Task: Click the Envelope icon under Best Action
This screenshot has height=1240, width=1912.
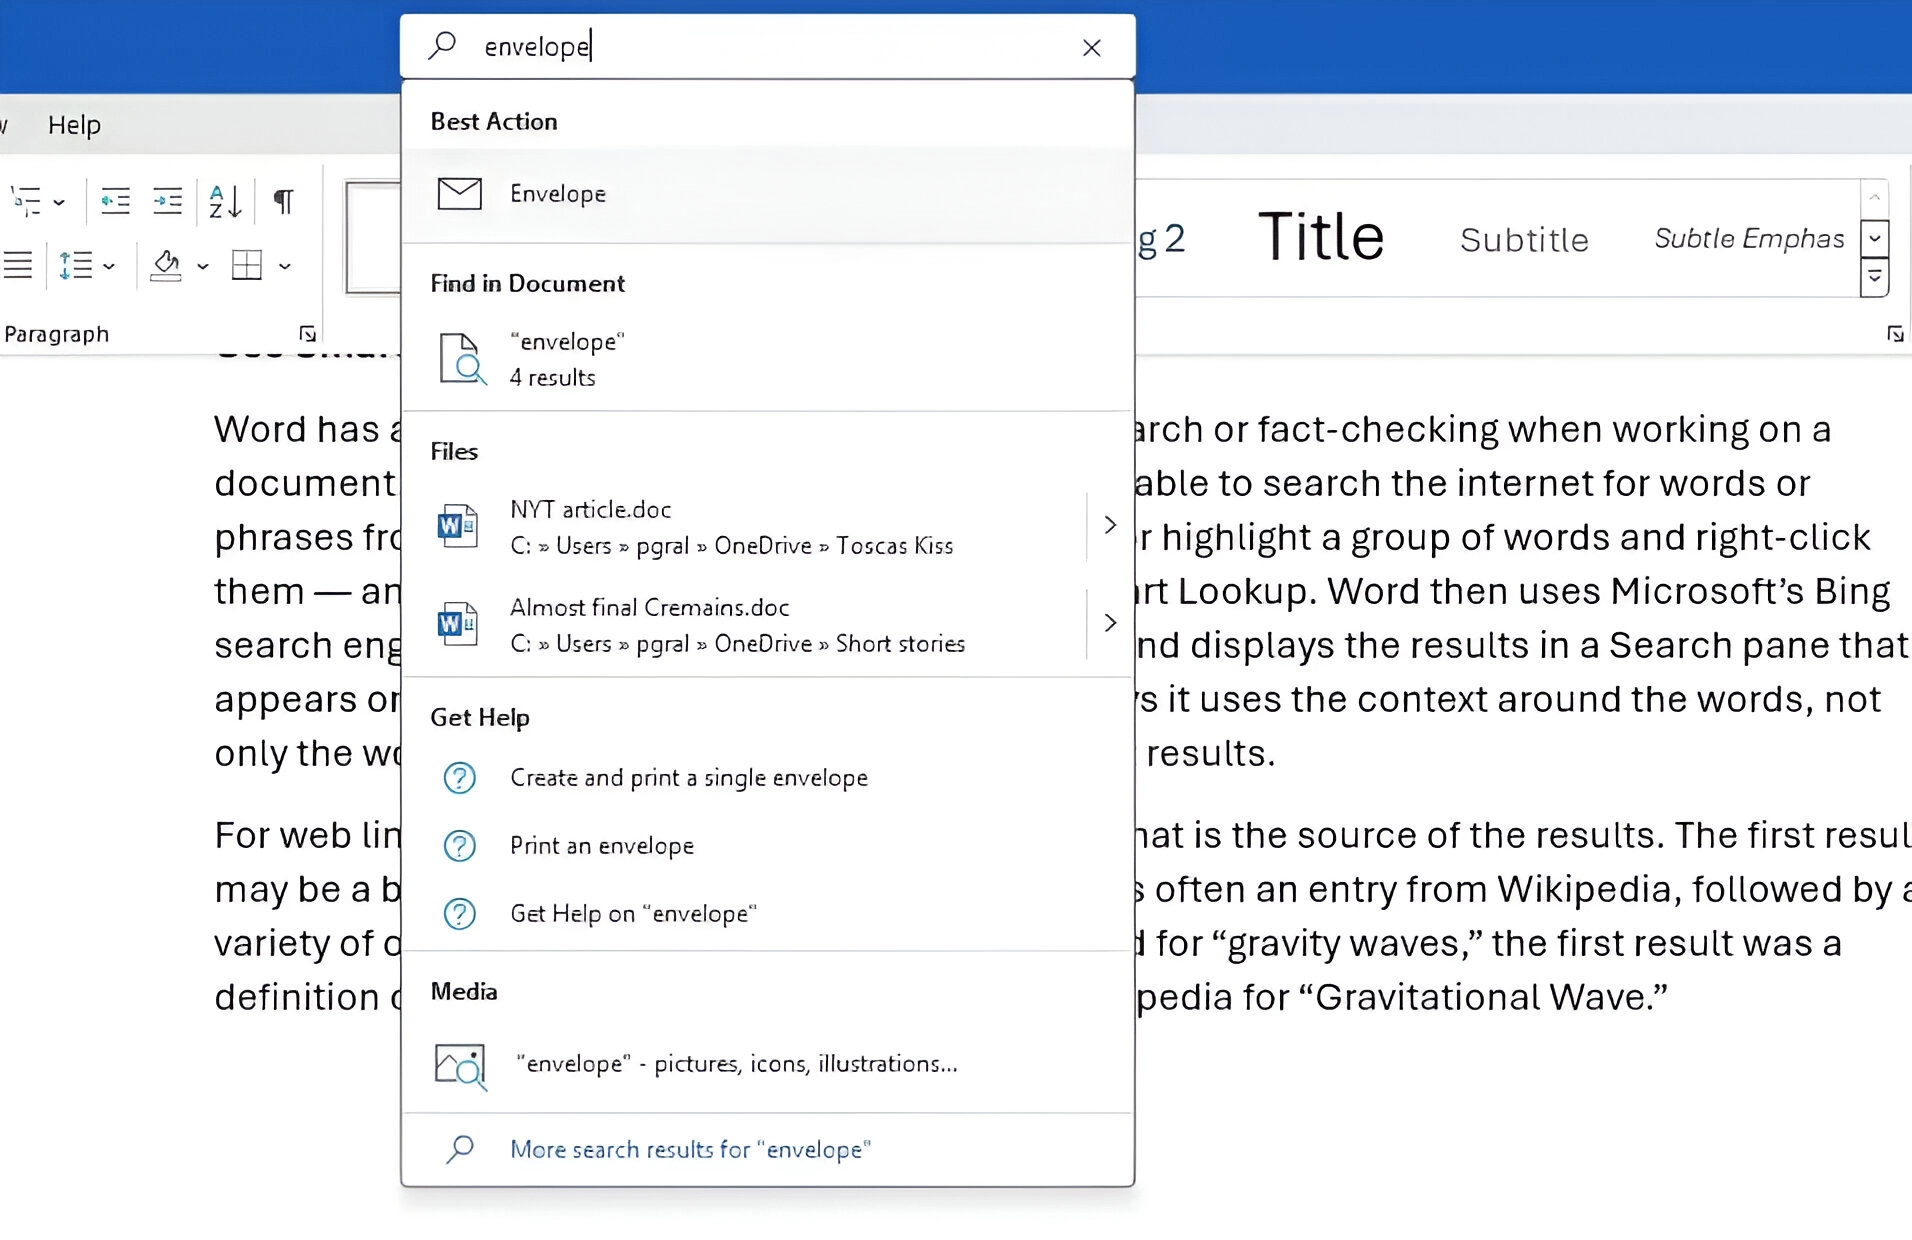Action: click(x=460, y=193)
